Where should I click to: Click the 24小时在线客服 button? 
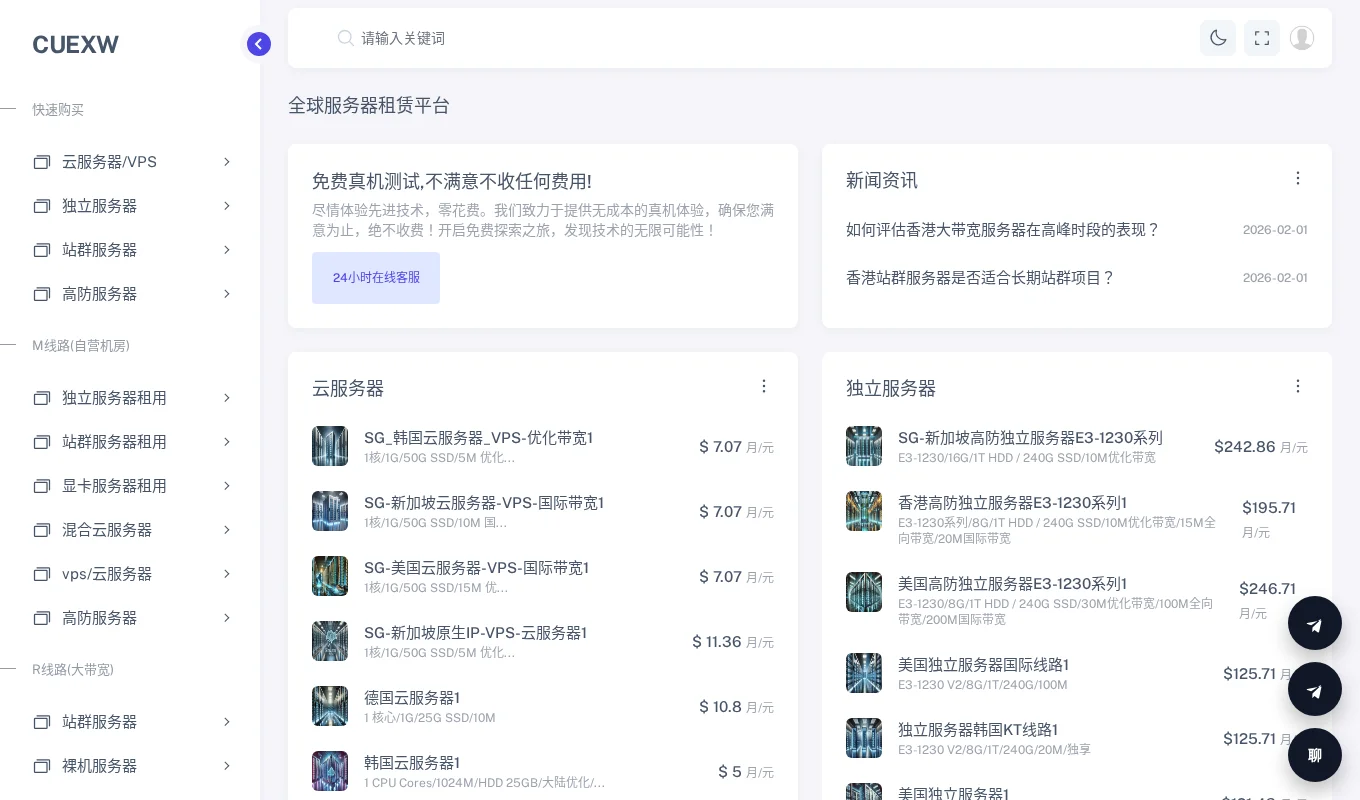[x=376, y=278]
